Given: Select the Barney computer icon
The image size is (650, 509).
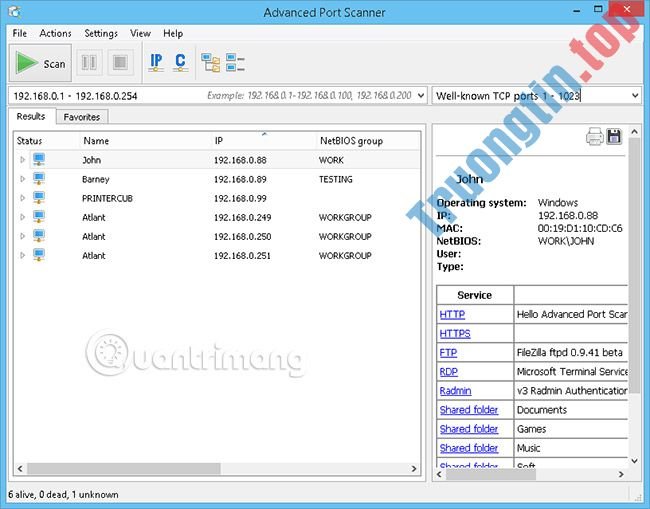Looking at the screenshot, I should pos(39,179).
